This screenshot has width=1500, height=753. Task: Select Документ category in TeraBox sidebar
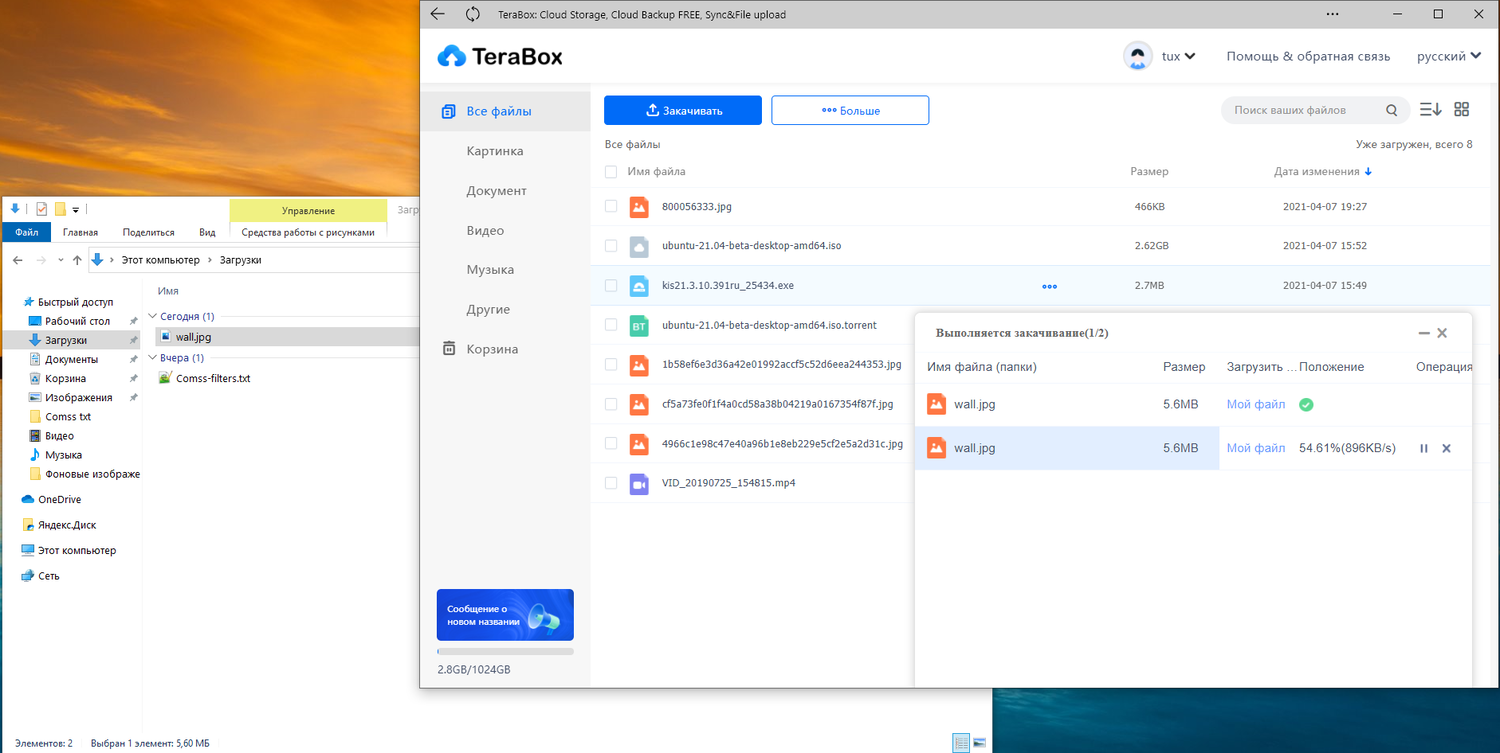pyautogui.click(x=496, y=191)
